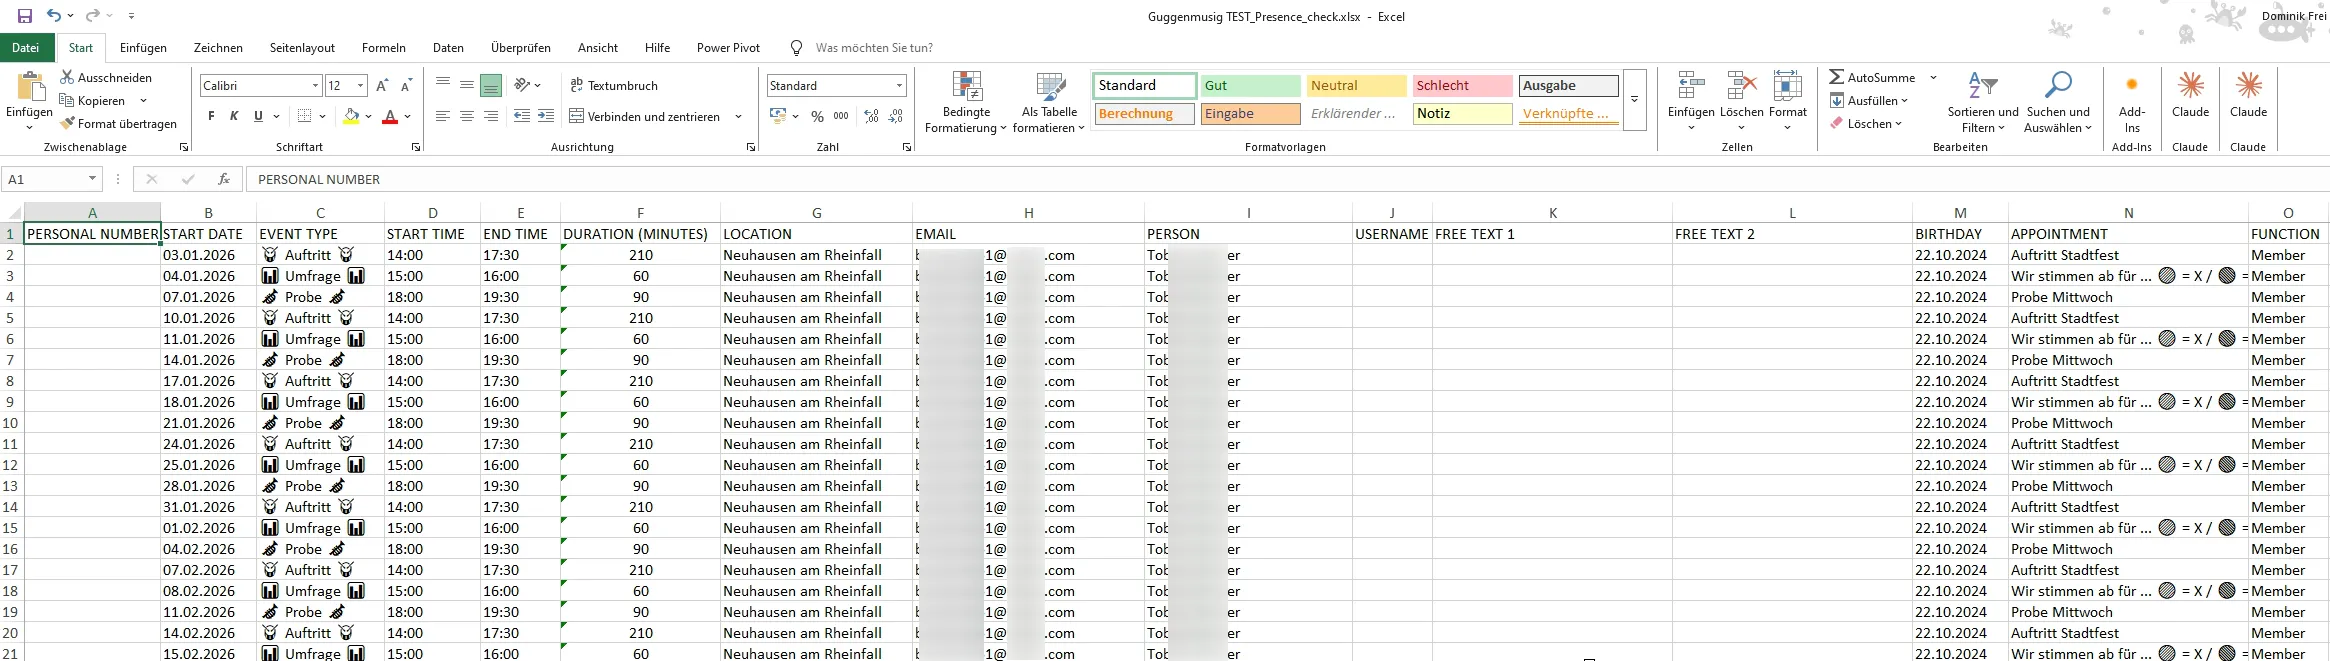Switch to the Formeln tab

(384, 47)
